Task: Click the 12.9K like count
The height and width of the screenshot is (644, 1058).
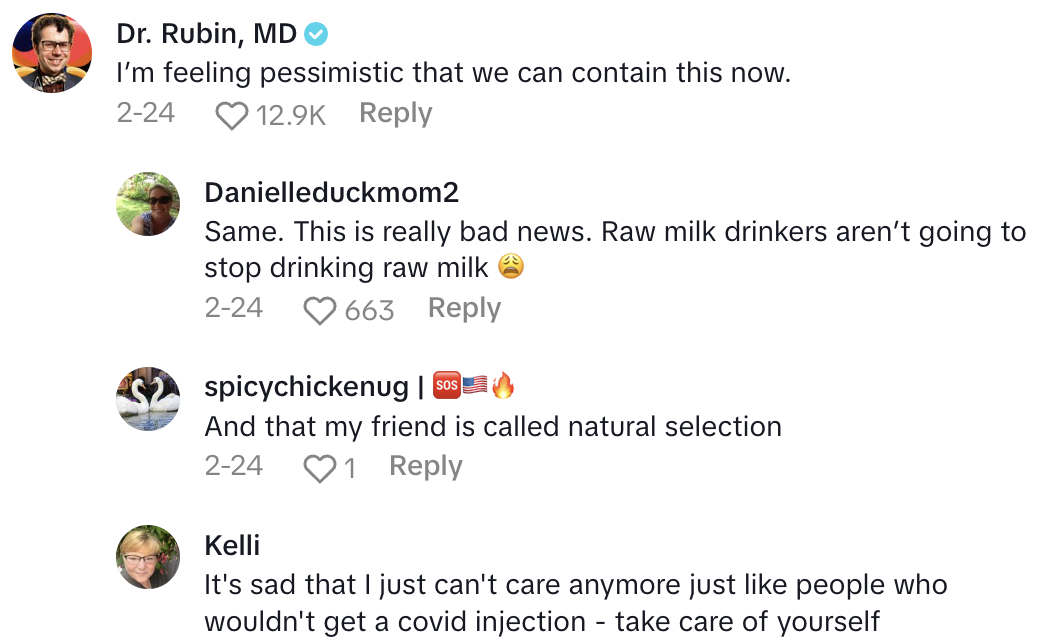Action: coord(291,116)
